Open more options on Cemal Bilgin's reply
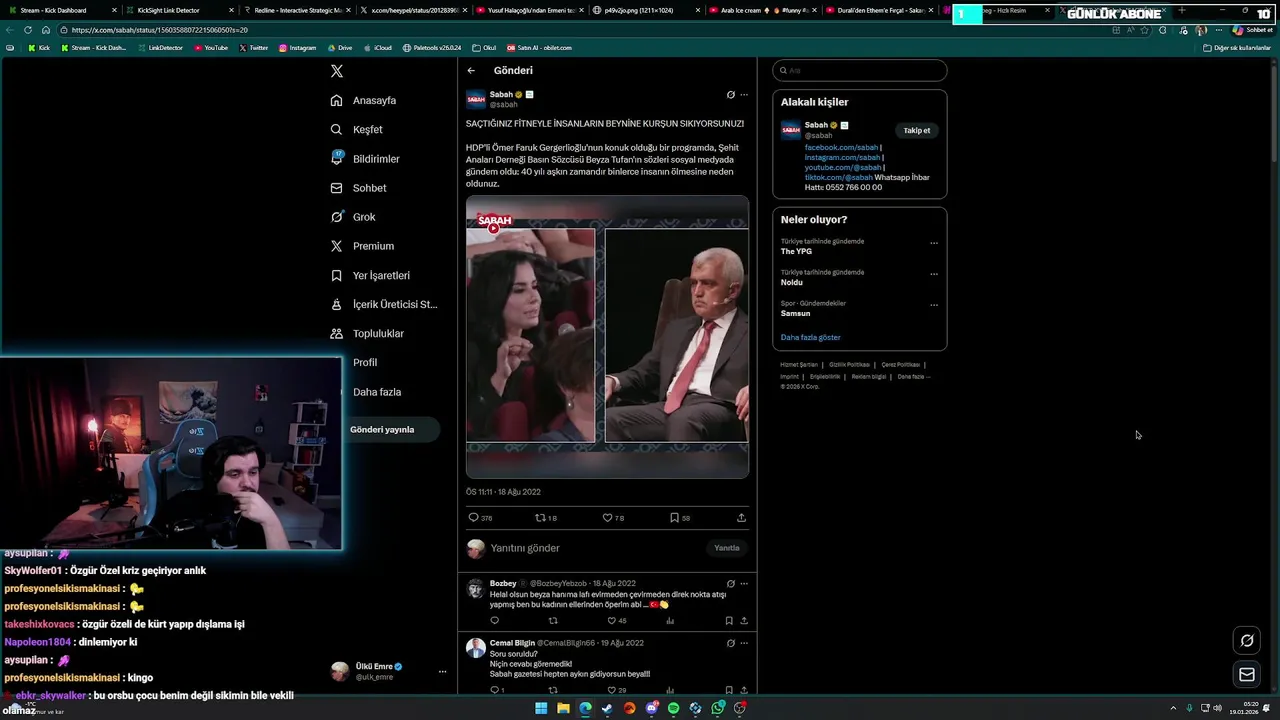 [x=744, y=643]
